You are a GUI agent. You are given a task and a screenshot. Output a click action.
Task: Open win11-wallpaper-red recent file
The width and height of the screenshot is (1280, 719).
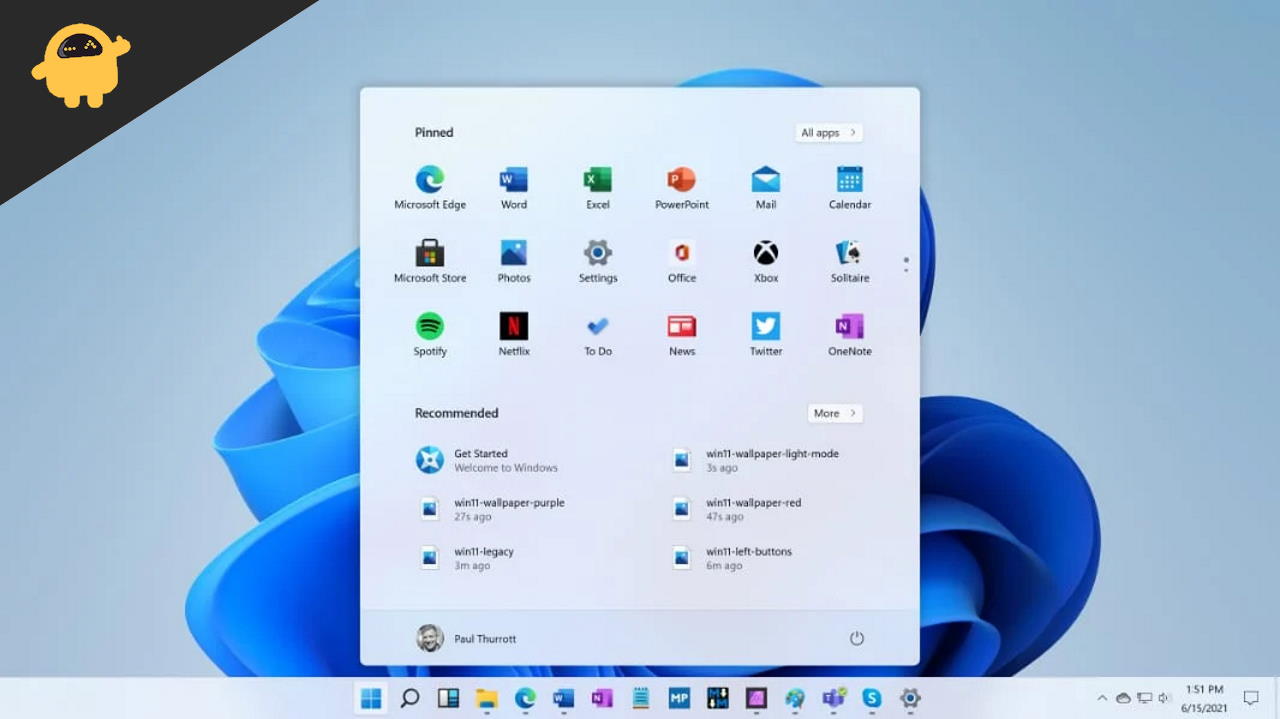coord(736,509)
